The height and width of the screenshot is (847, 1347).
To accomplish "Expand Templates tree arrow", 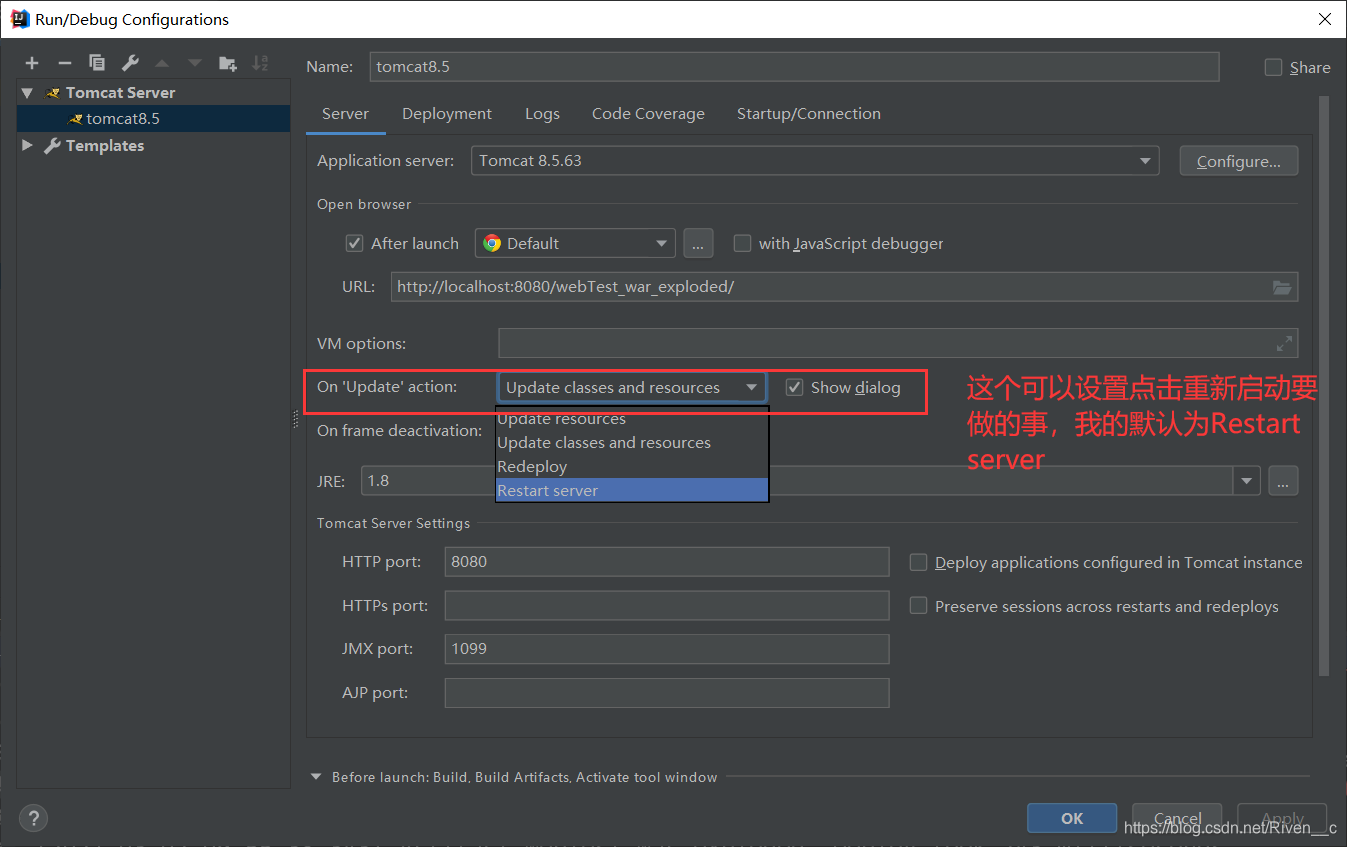I will coord(27,145).
